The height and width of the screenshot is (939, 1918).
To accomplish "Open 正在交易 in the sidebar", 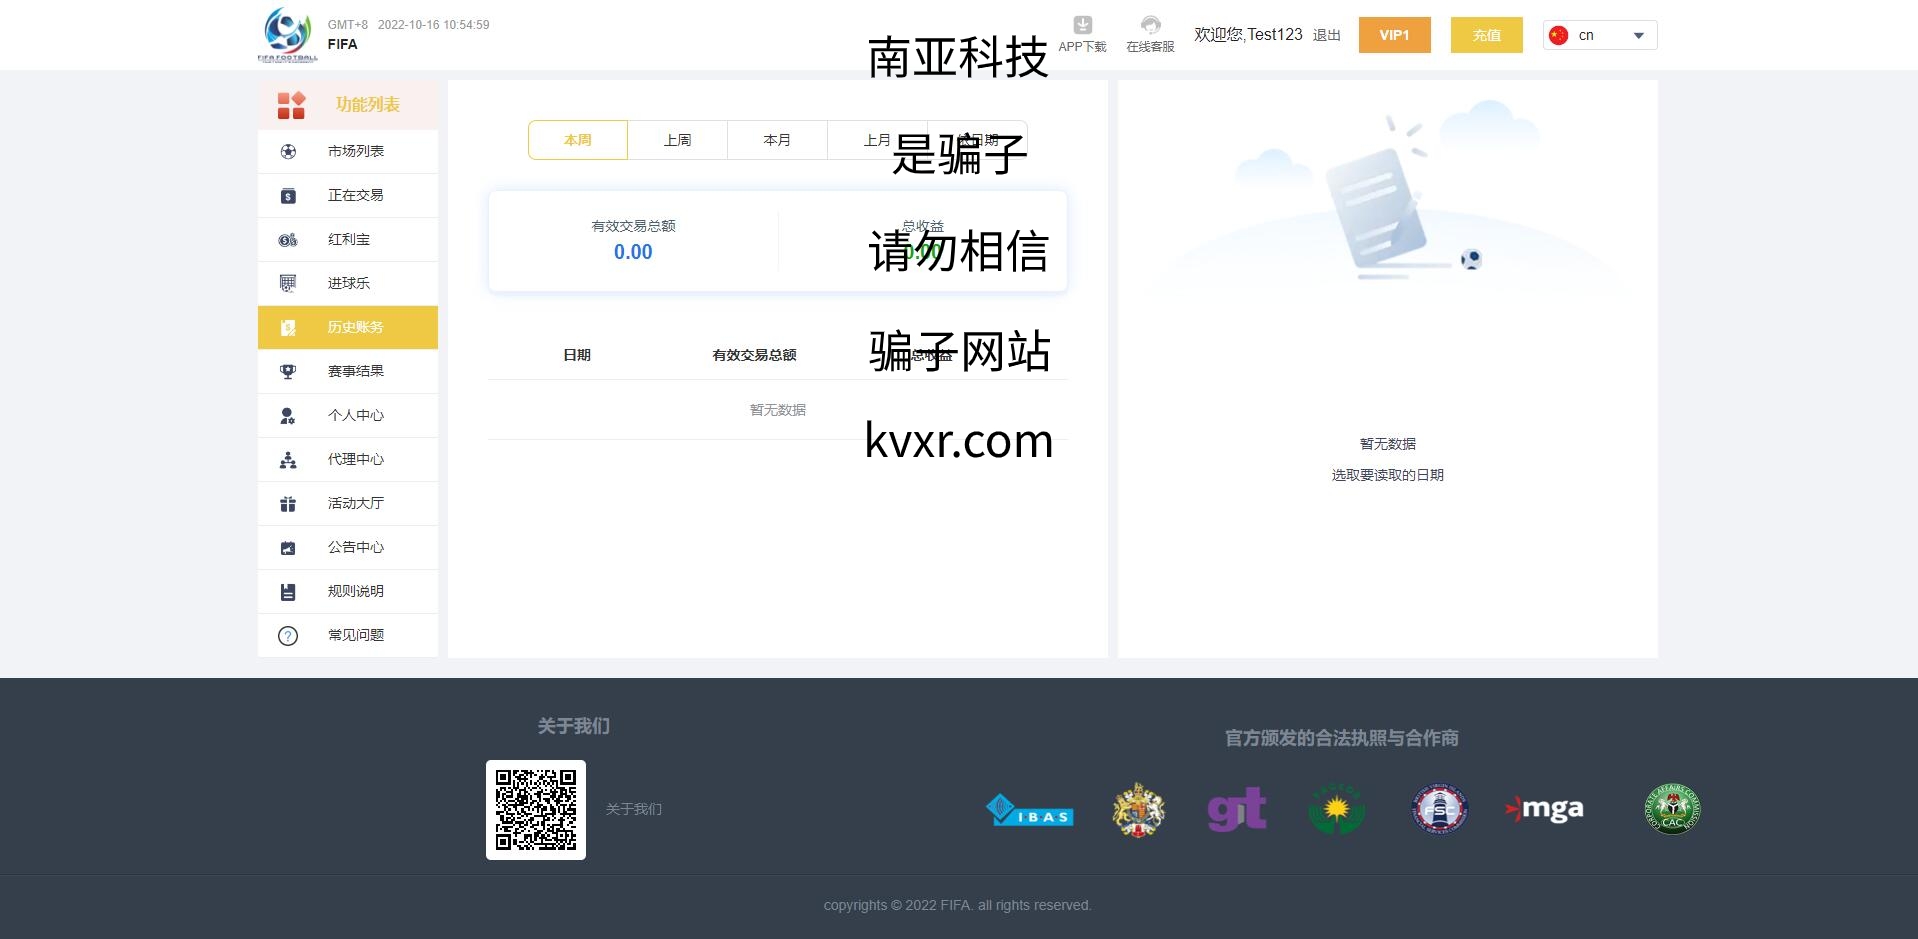I will [348, 195].
